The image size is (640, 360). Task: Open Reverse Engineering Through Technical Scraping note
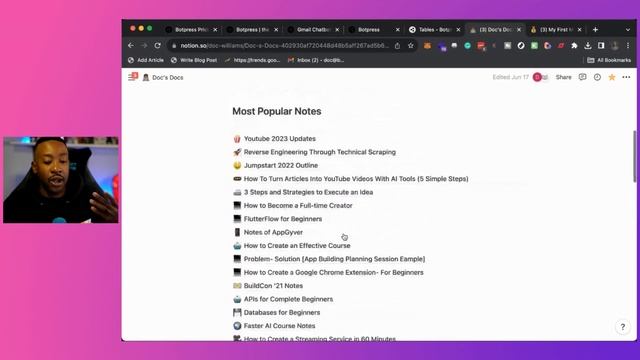coord(320,152)
